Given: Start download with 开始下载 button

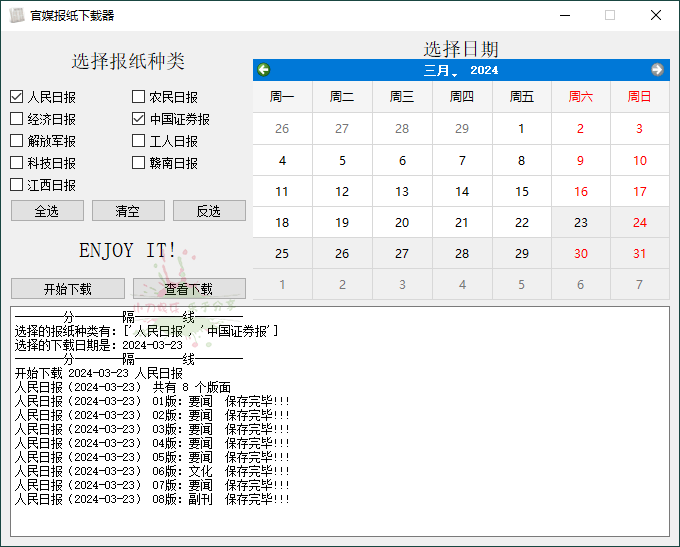Looking at the screenshot, I should pos(68,289).
